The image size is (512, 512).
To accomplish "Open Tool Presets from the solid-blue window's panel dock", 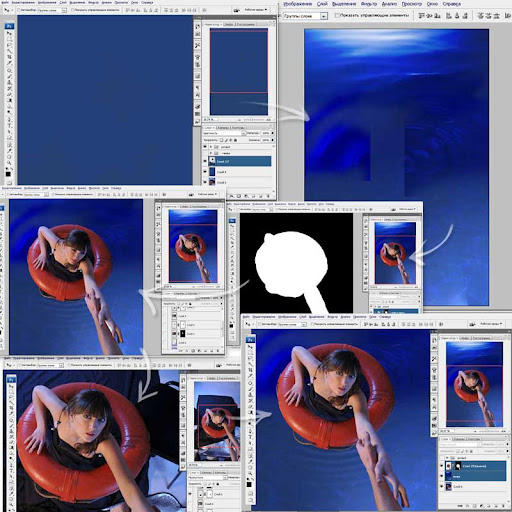I will tap(197, 45).
